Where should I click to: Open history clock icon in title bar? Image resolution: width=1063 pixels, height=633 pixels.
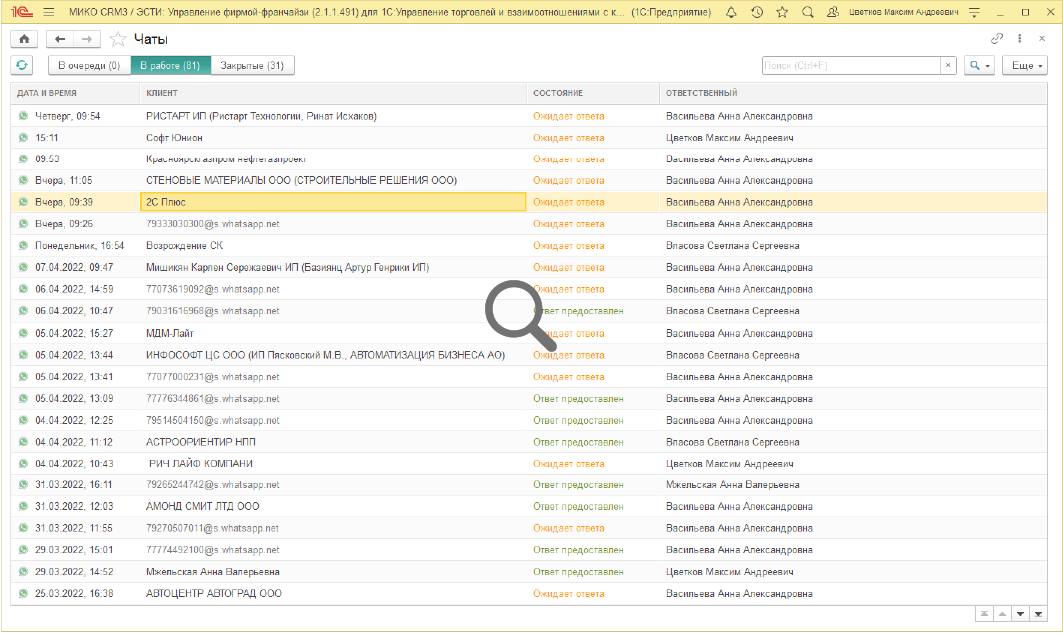click(757, 12)
